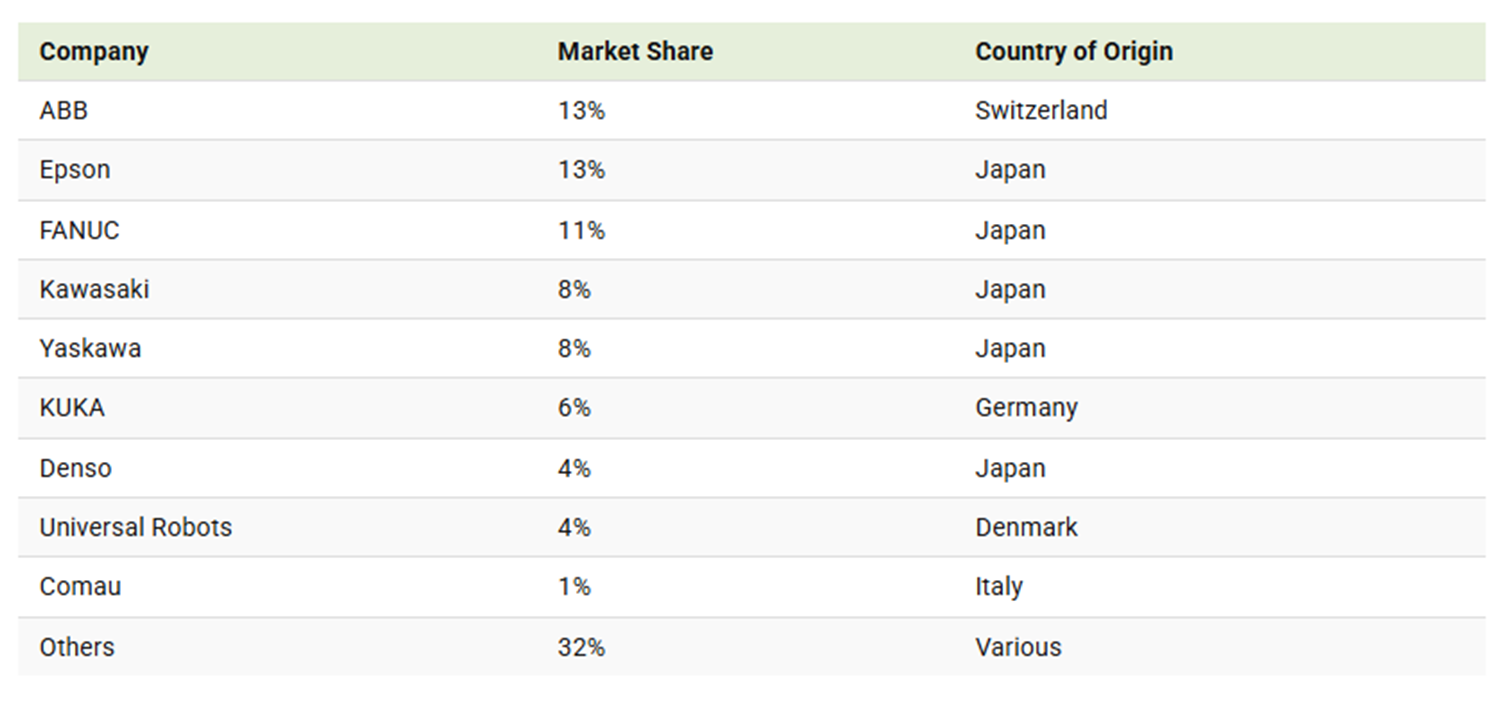Select the KUKA company cell
Viewport: 1505px width, 713px height.
(72, 408)
